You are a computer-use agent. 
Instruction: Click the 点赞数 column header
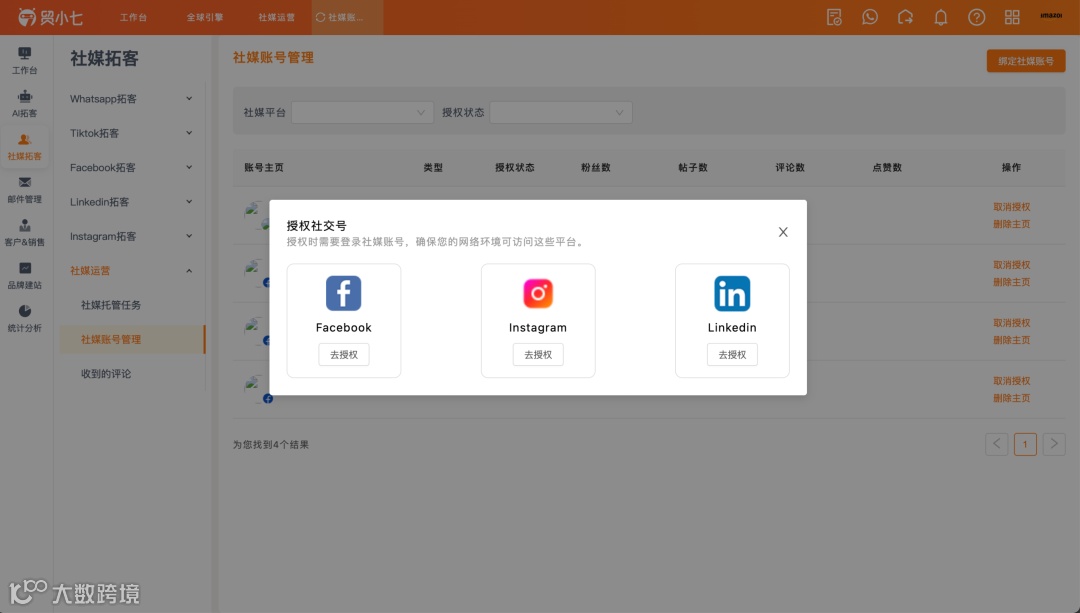[887, 167]
